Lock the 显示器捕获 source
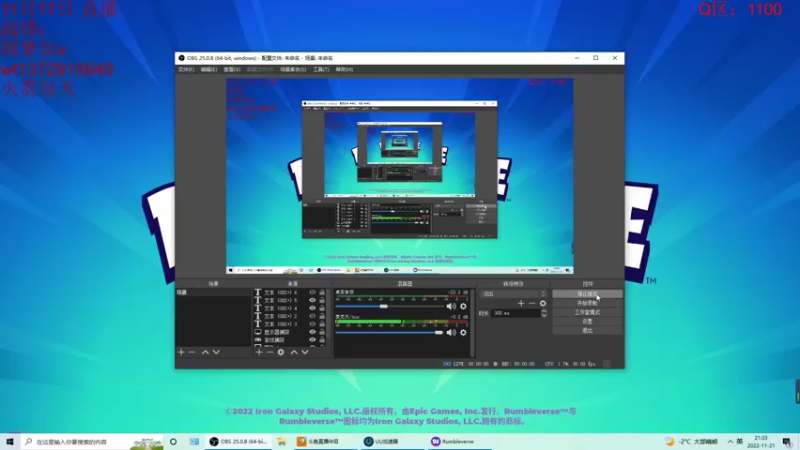The width and height of the screenshot is (800, 450). (x=322, y=332)
